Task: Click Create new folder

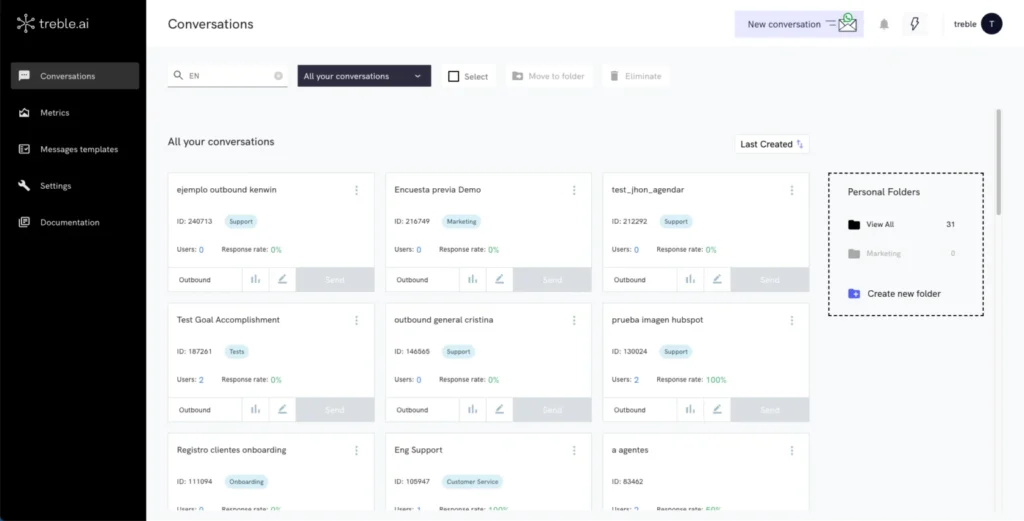Action: point(903,294)
